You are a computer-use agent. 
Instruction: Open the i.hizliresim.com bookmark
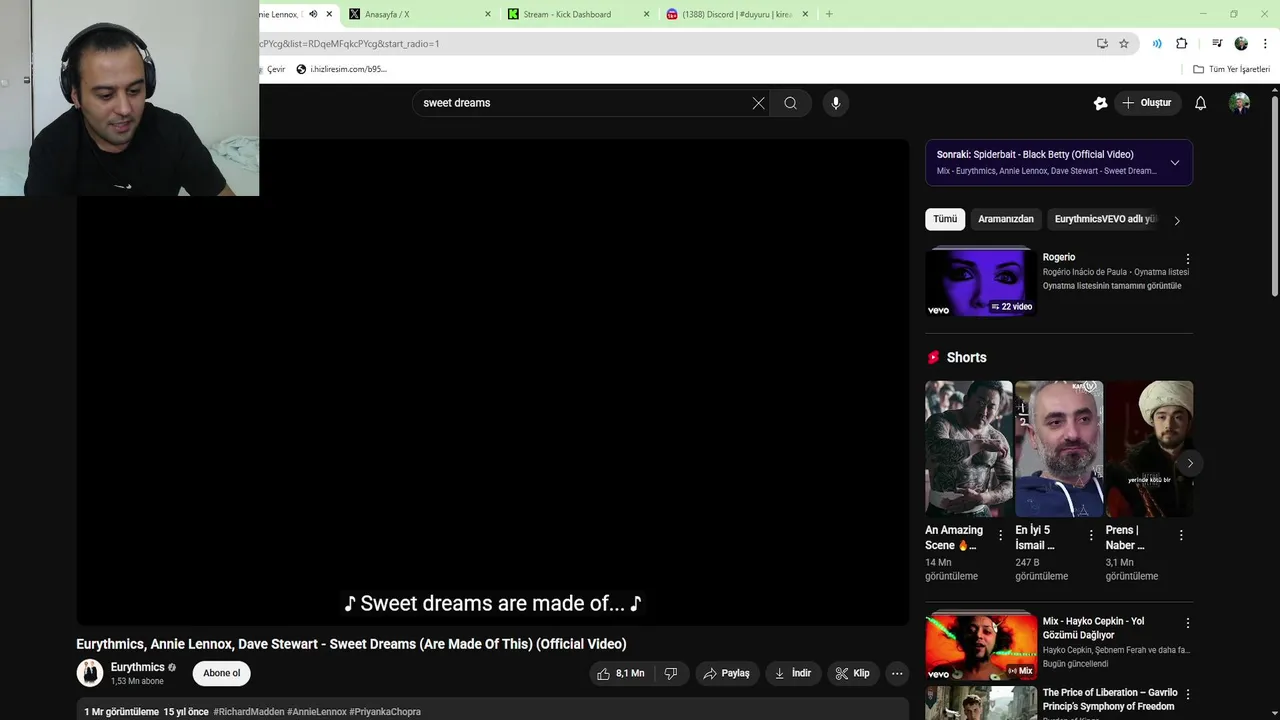point(341,69)
